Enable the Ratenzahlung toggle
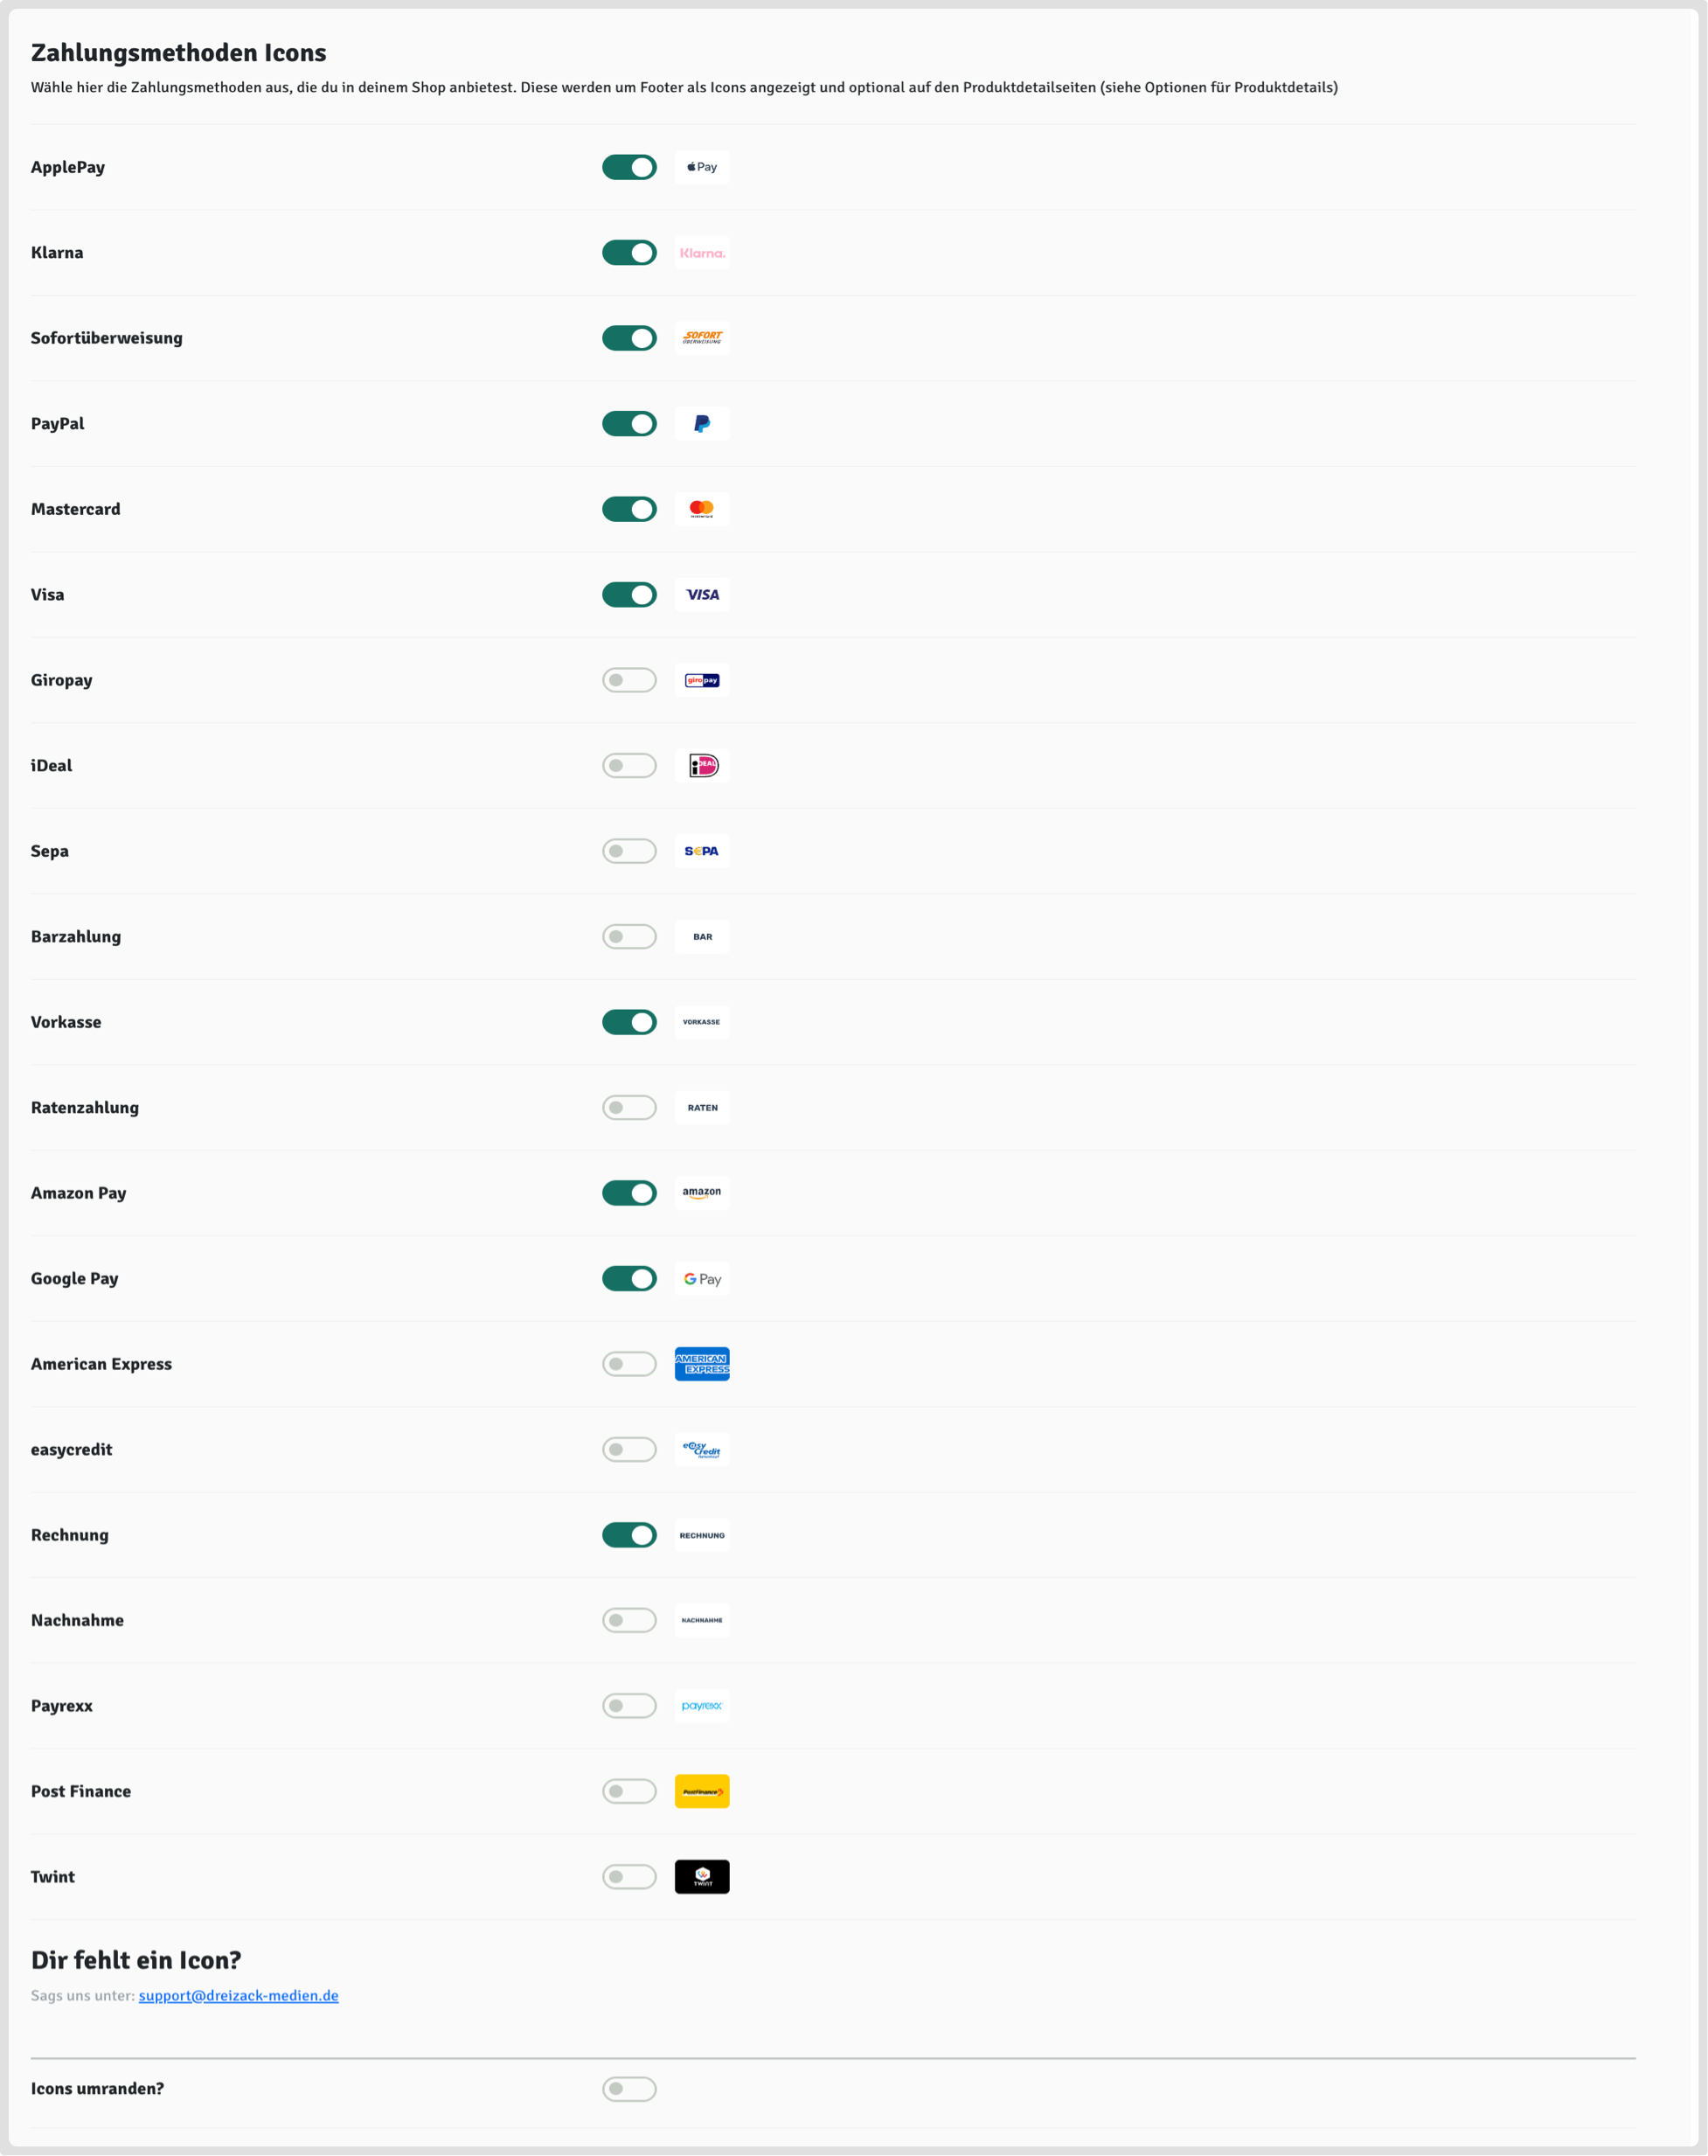 click(629, 1108)
